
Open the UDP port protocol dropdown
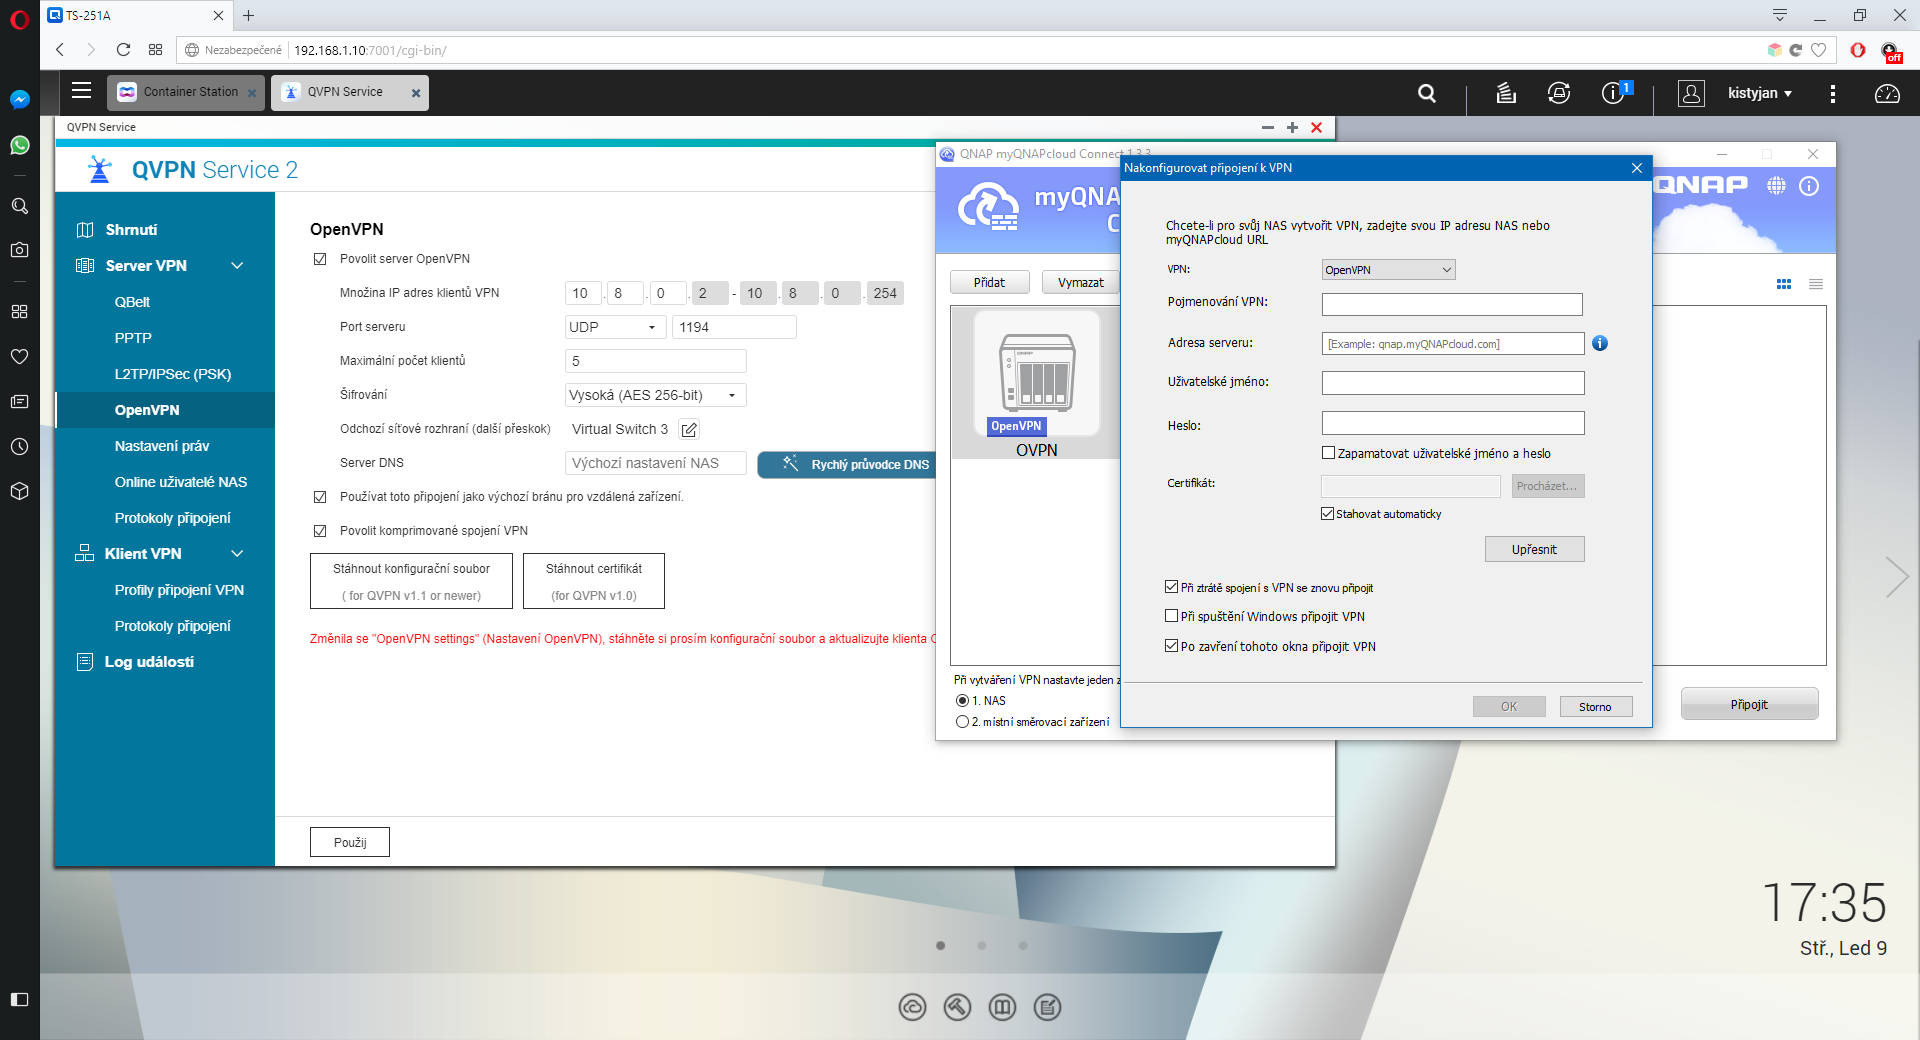point(615,327)
